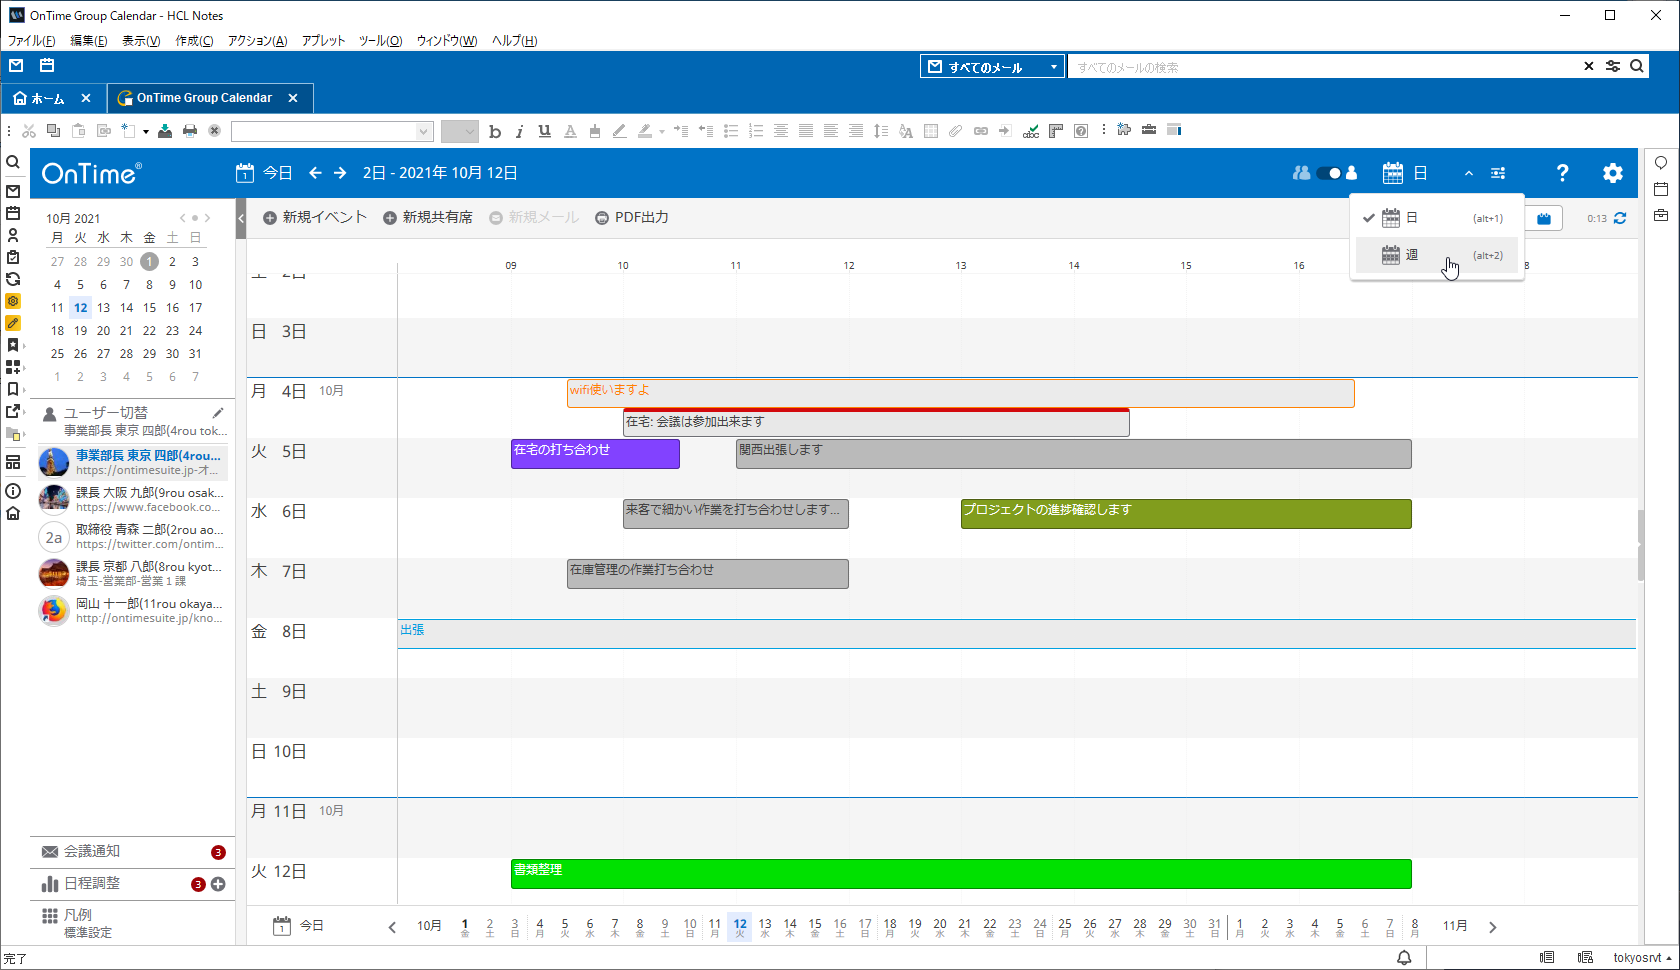Click the notification bell in status bar
The width and height of the screenshot is (1680, 970).
[x=1404, y=958]
